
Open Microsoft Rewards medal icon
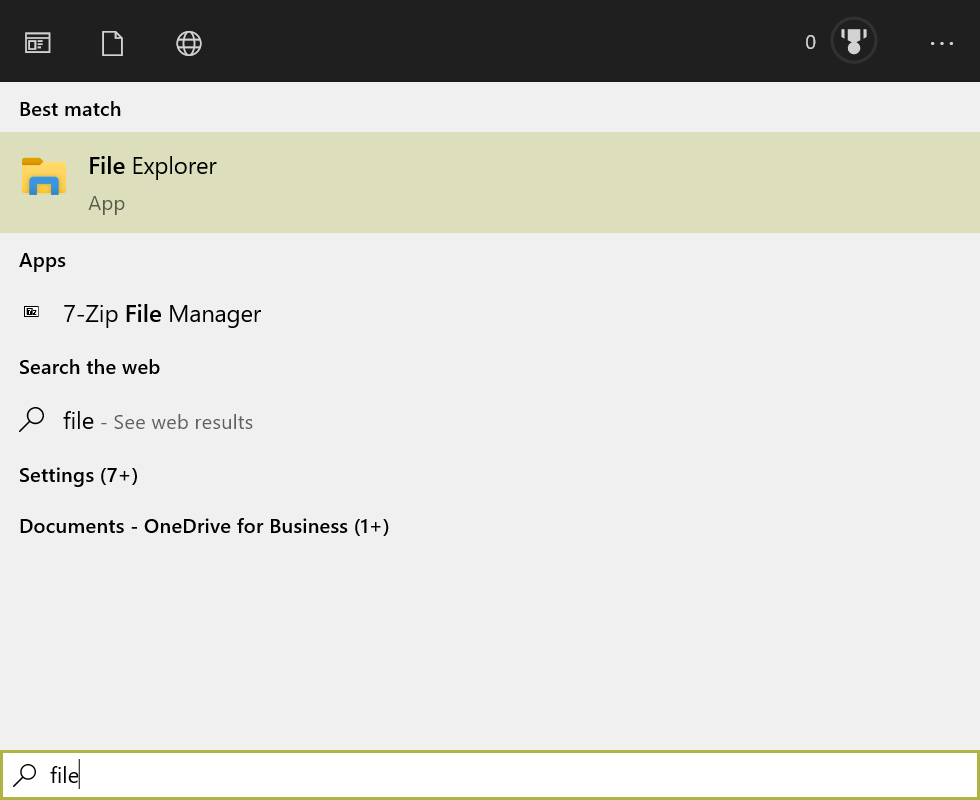click(853, 41)
